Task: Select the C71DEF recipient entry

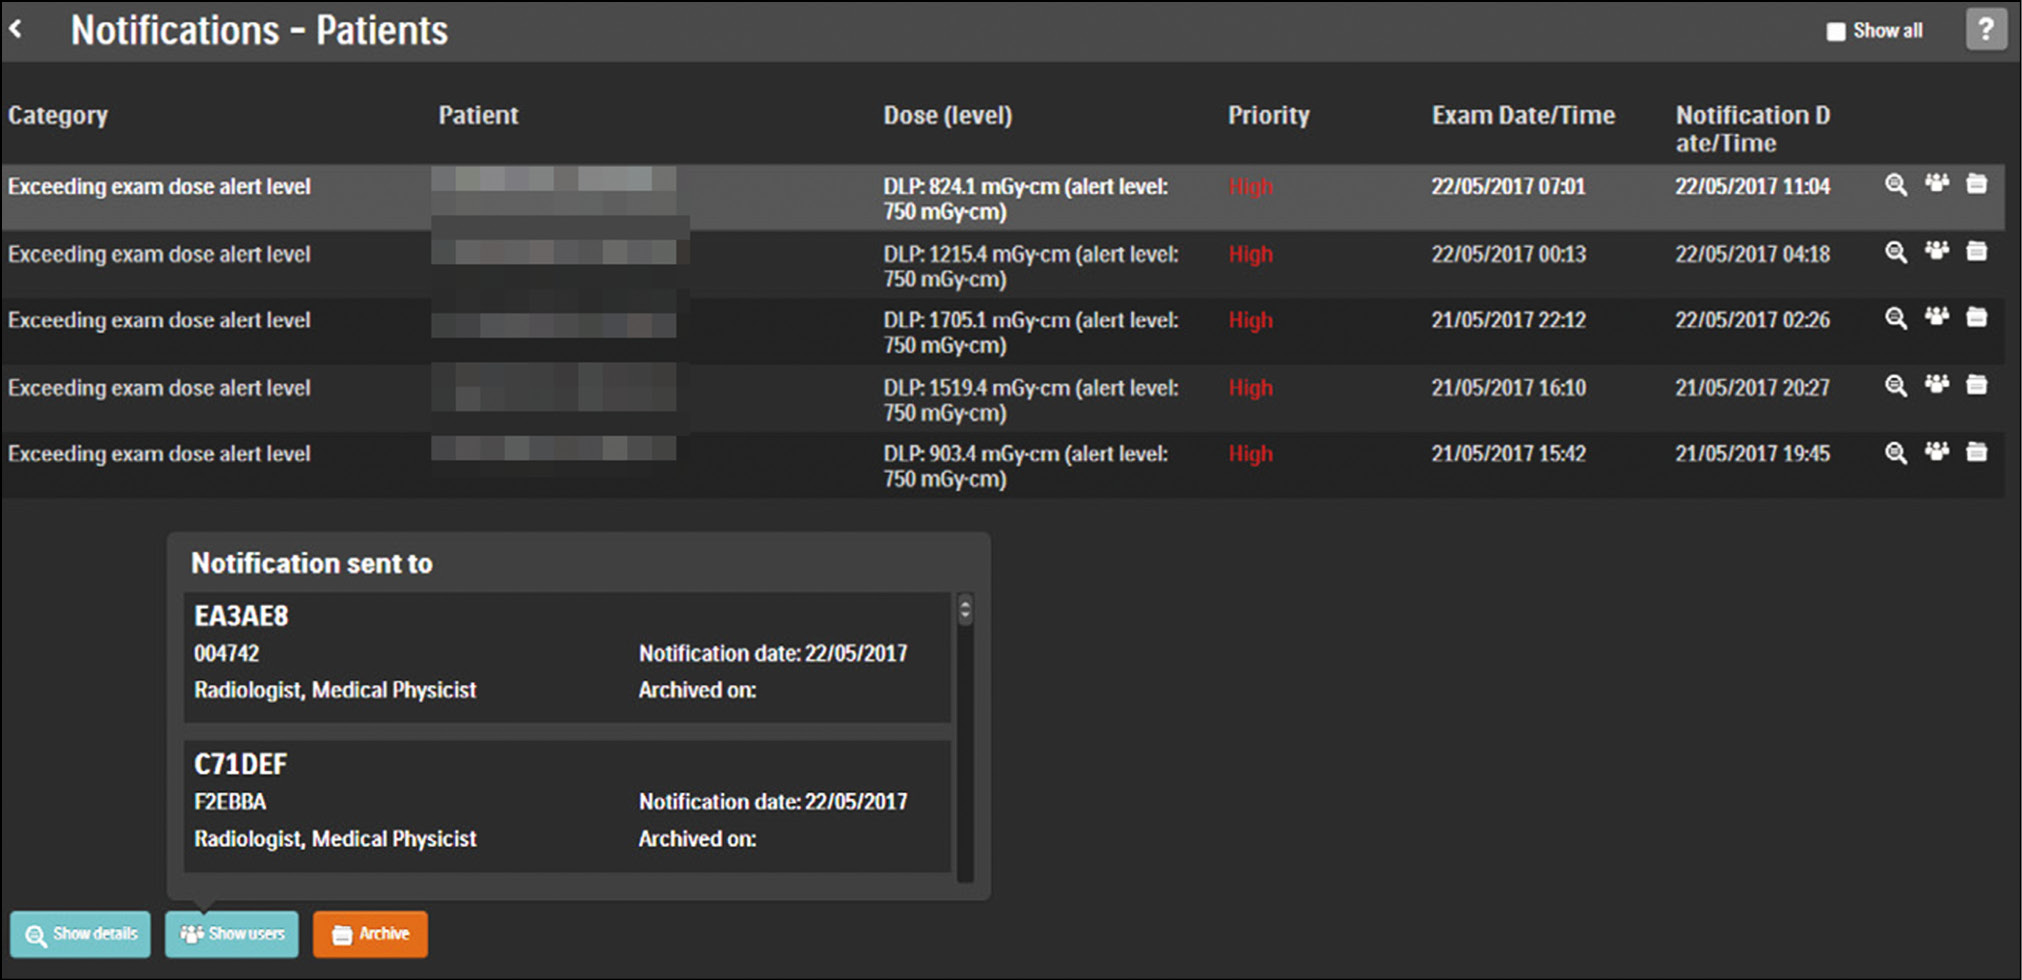Action: 566,804
